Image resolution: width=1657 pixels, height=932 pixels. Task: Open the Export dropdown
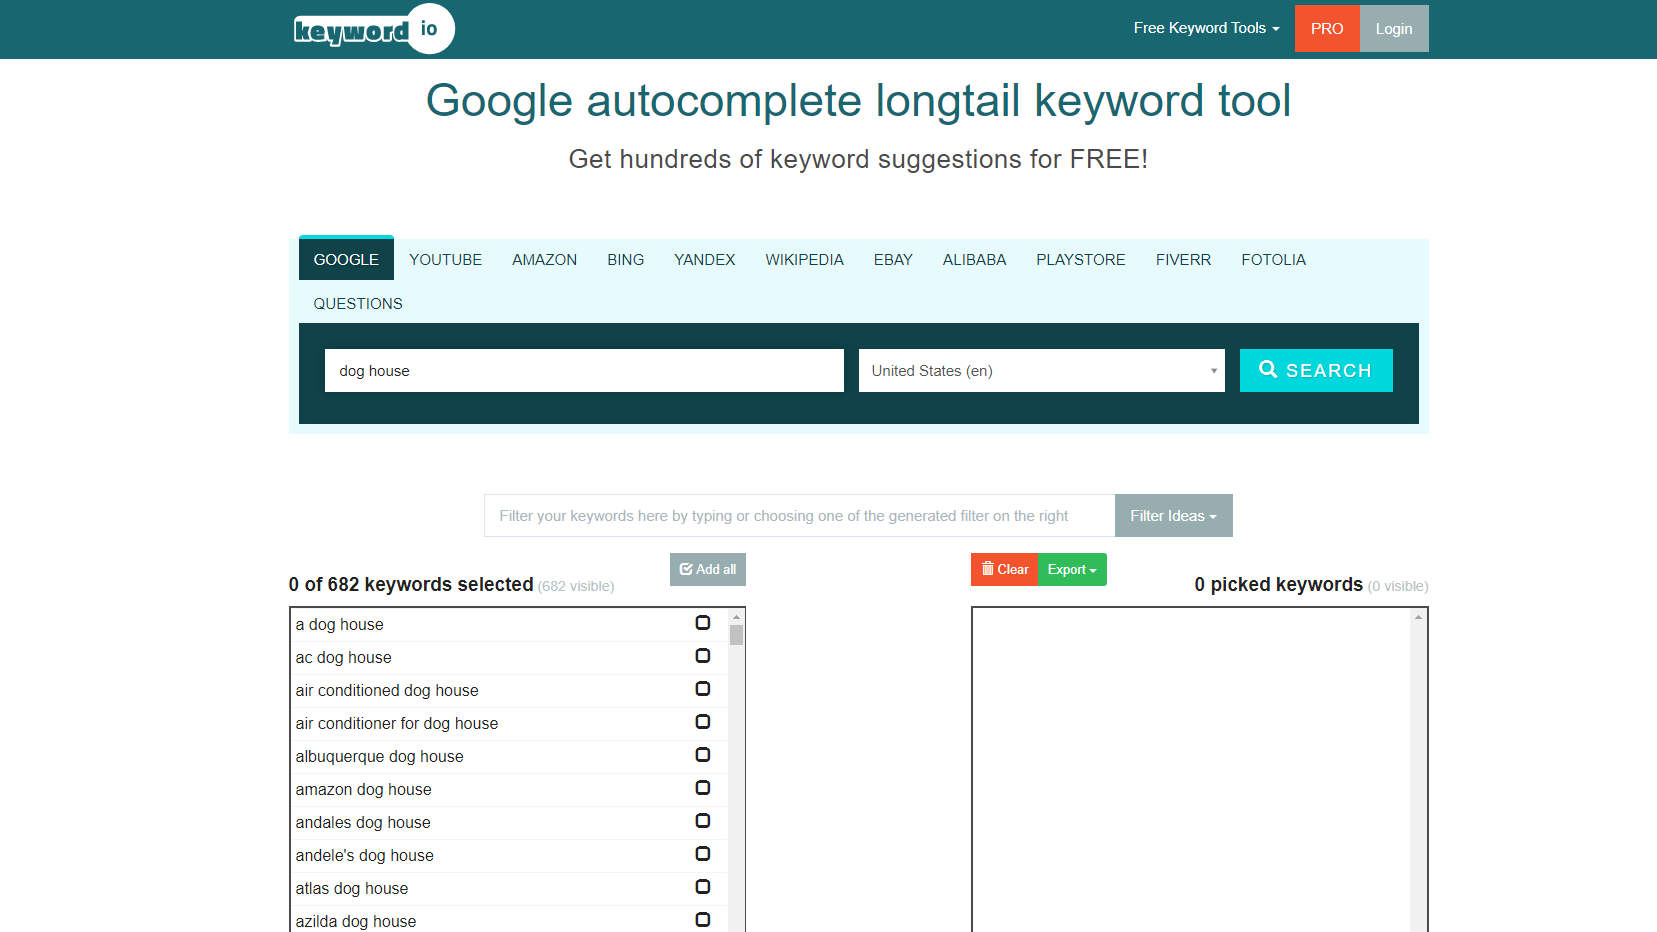pyautogui.click(x=1072, y=569)
